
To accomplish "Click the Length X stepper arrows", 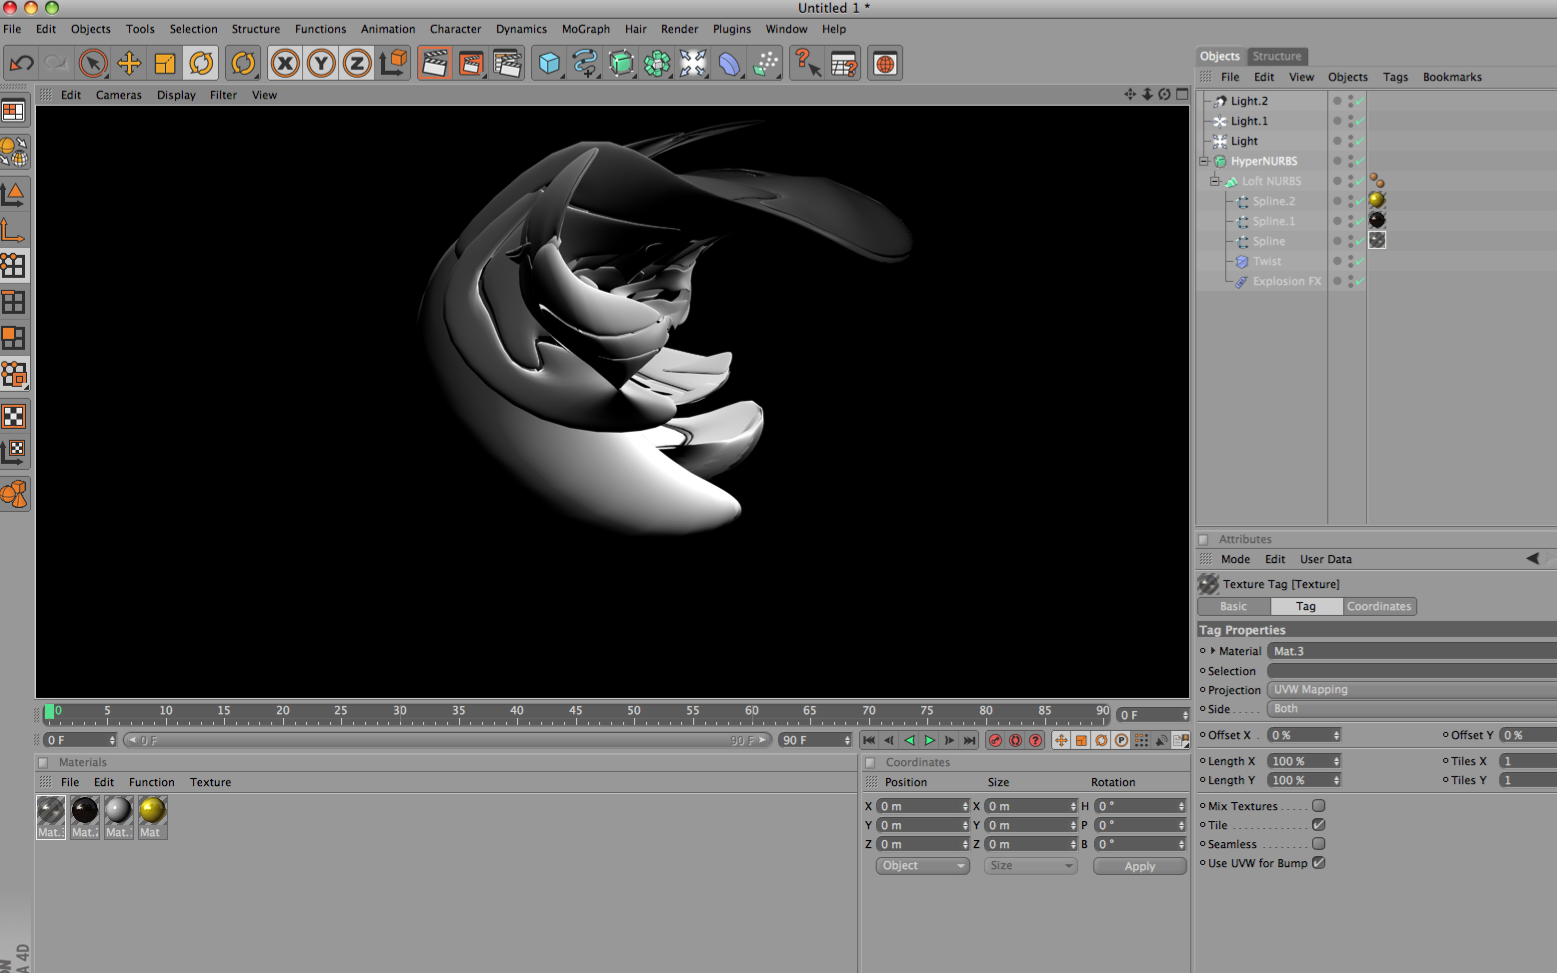I will [1336, 761].
